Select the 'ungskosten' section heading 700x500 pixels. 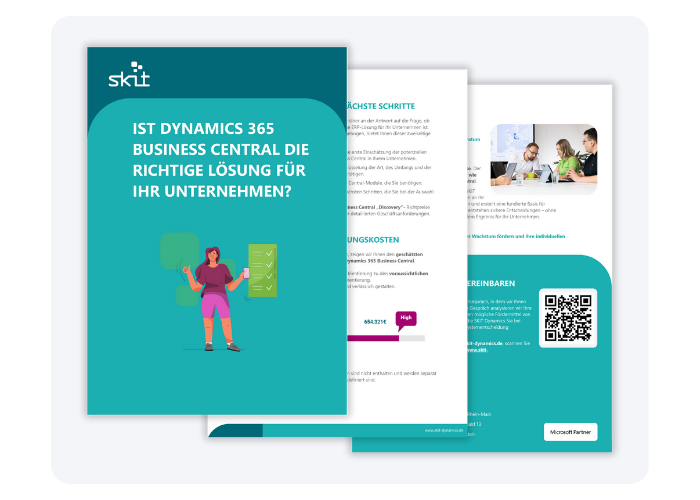pos(372,240)
